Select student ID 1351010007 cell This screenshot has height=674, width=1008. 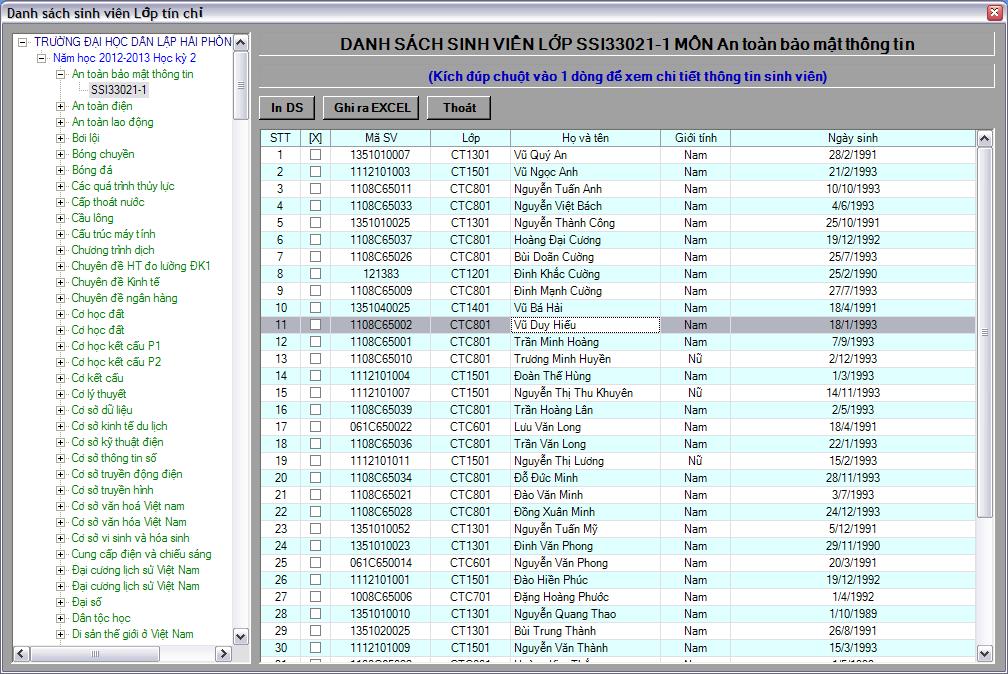point(380,155)
